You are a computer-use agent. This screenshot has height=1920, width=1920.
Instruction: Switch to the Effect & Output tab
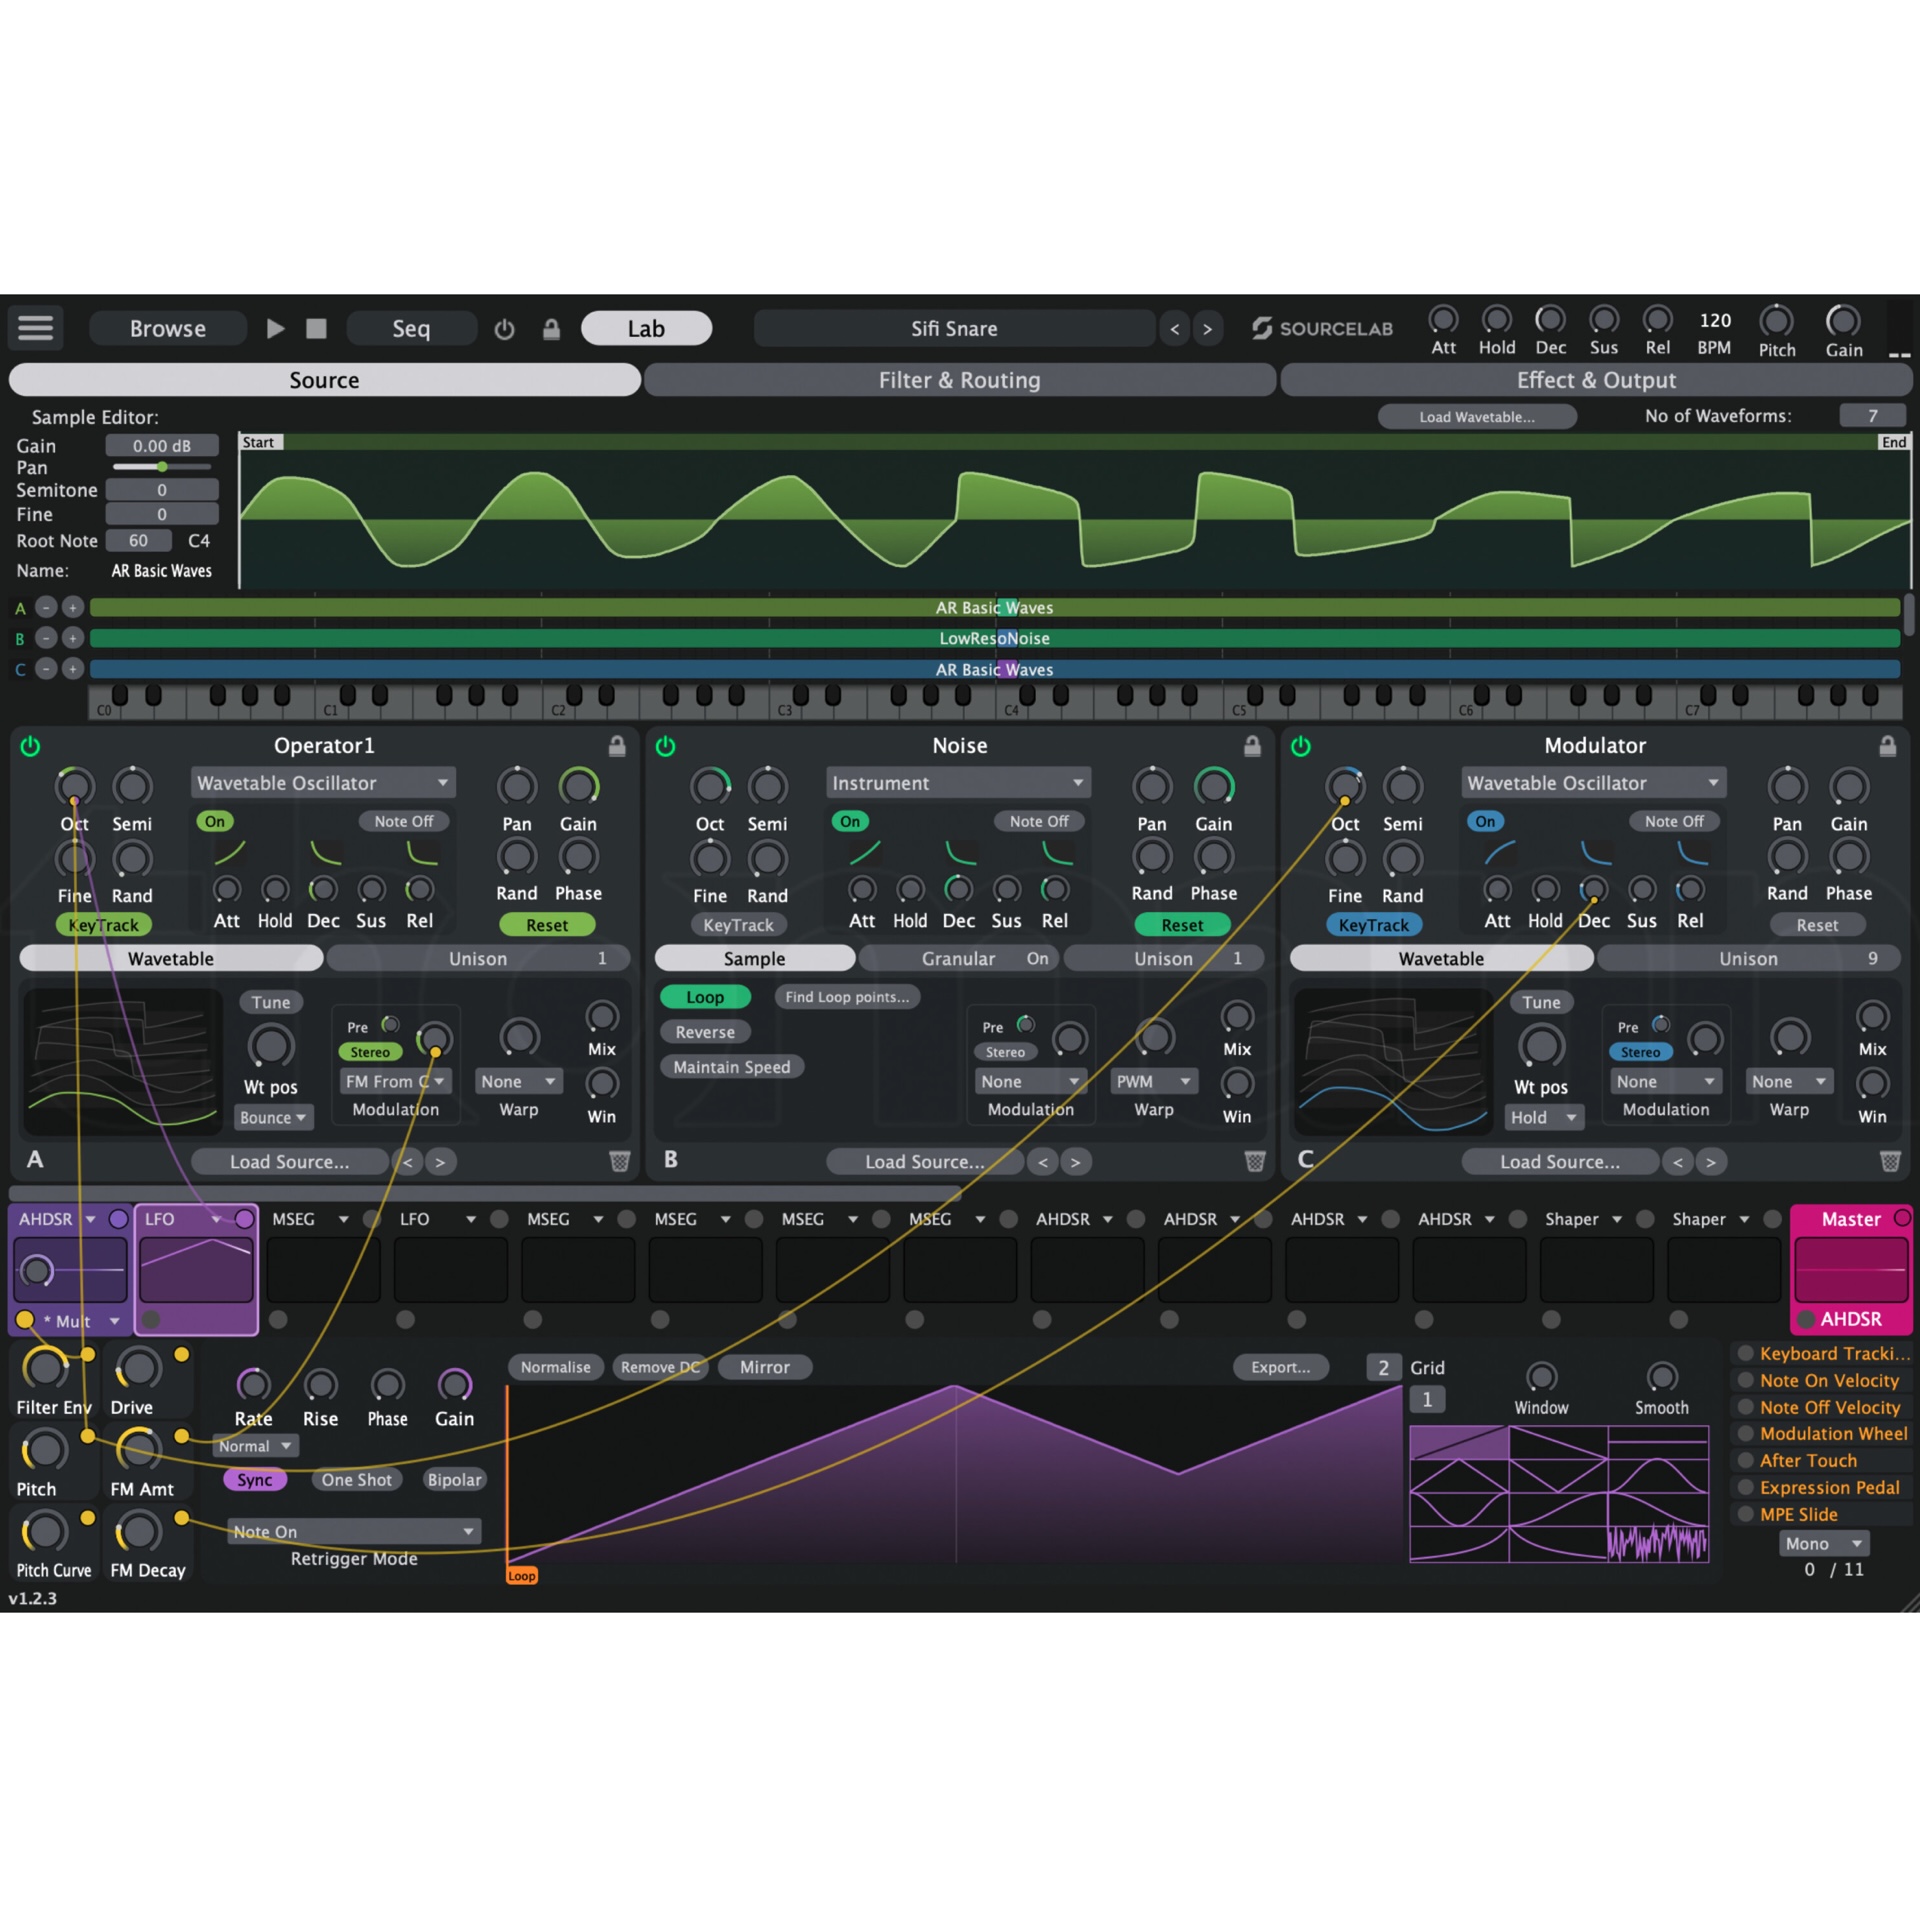pos(1596,380)
